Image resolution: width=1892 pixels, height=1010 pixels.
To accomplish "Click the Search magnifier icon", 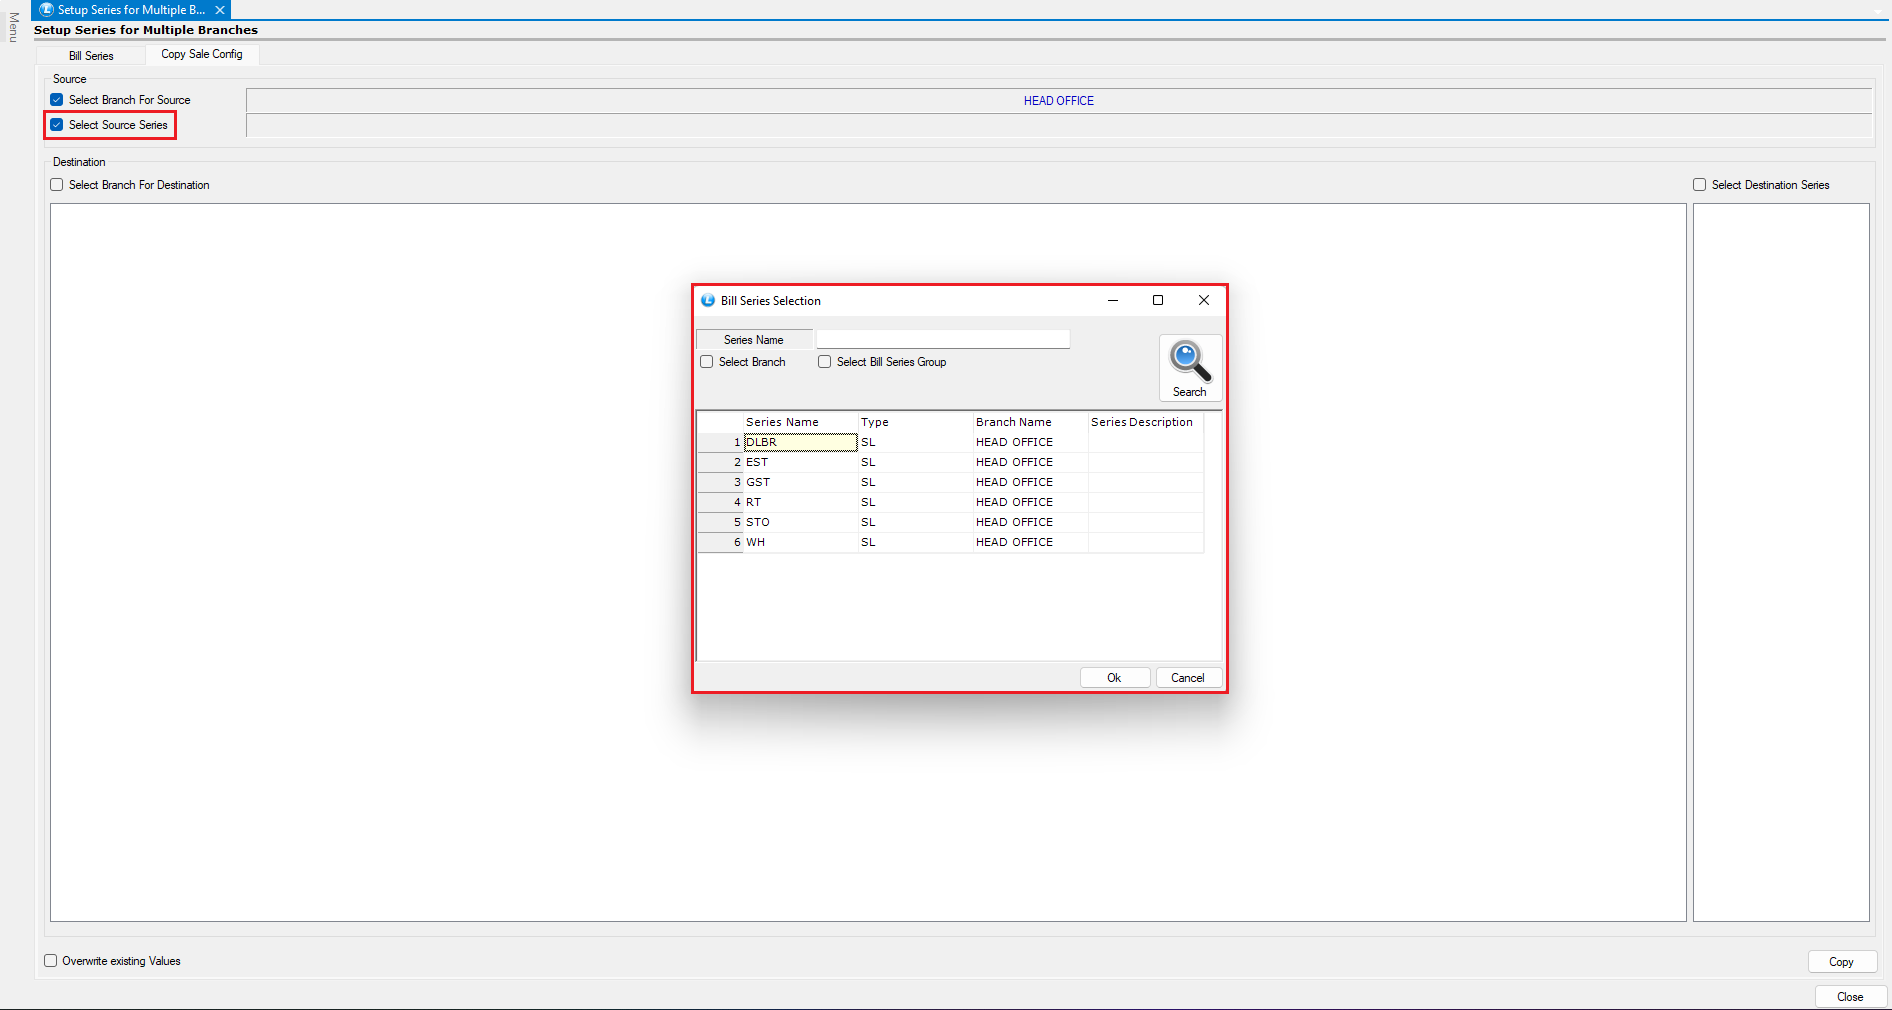I will pyautogui.click(x=1190, y=362).
